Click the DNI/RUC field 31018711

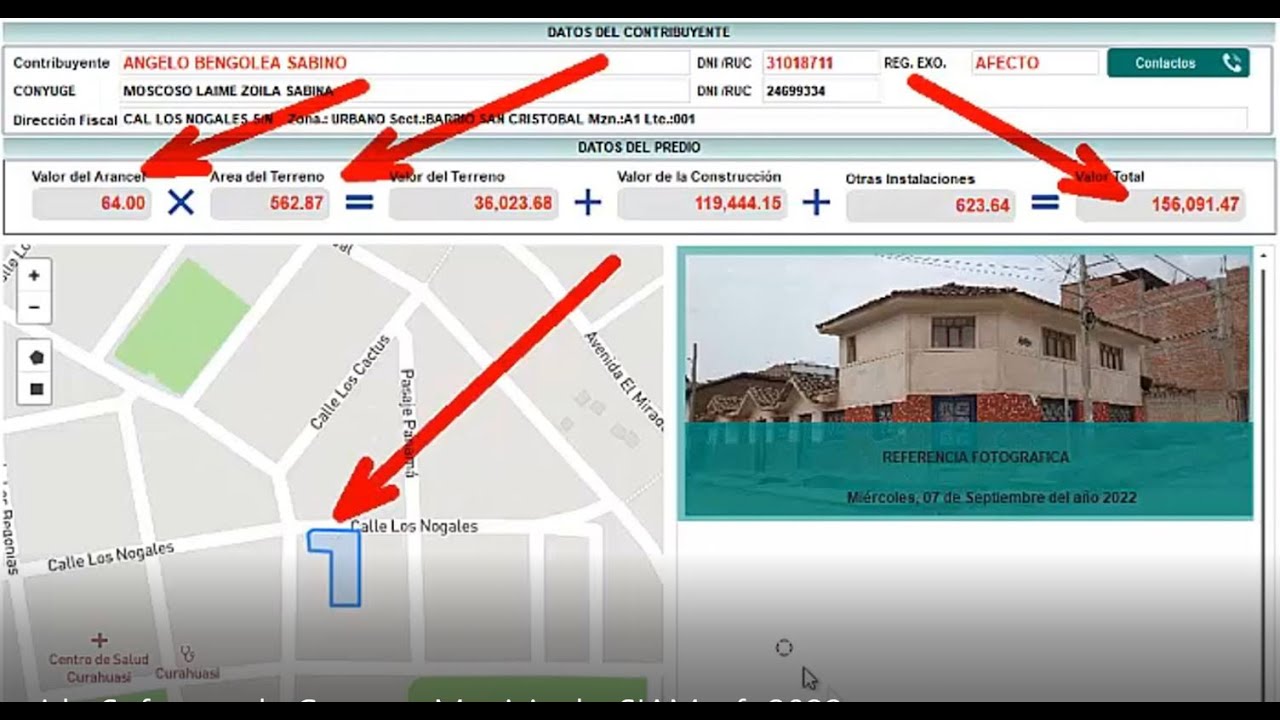(x=820, y=63)
